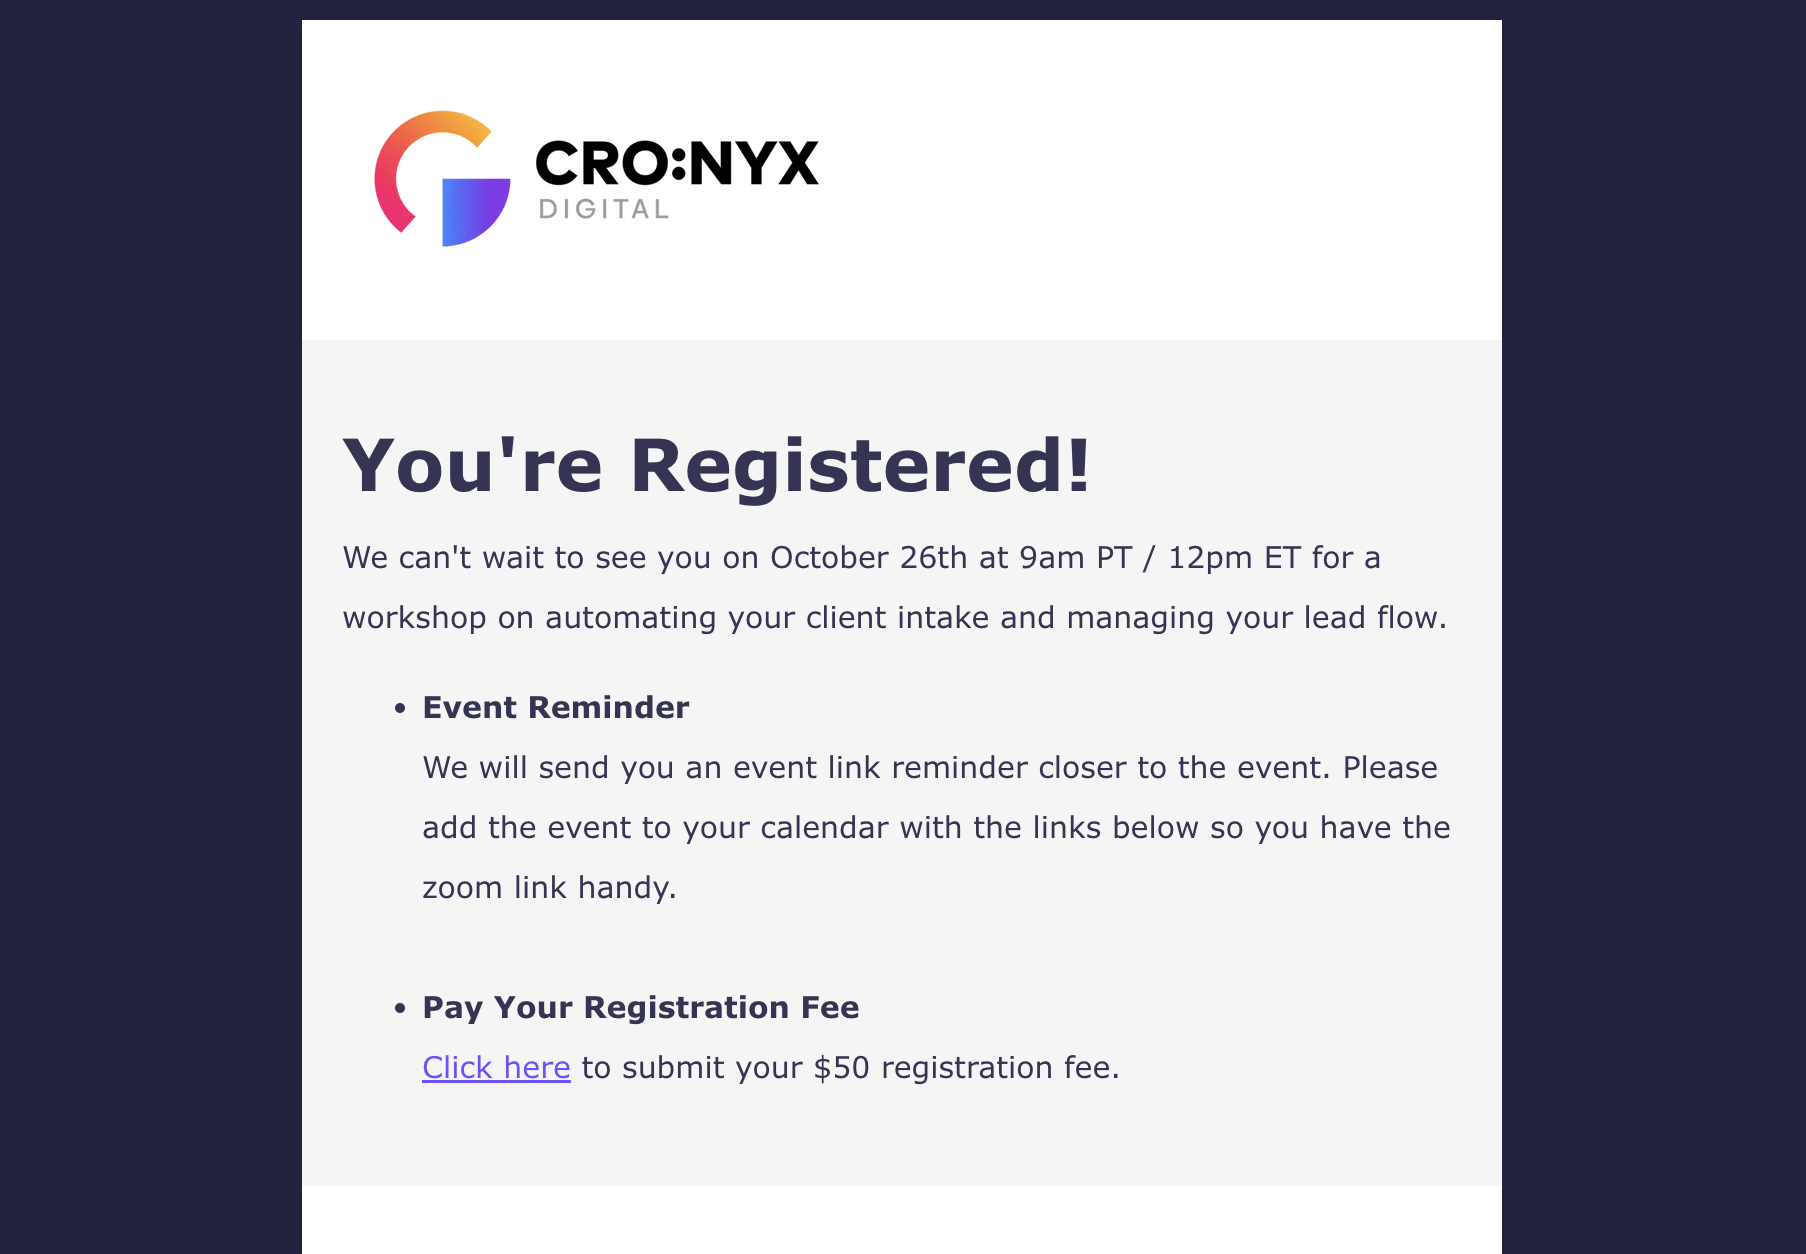Viewport: 1806px width, 1254px height.
Task: Click the "You're Registered!" heading
Action: (716, 466)
